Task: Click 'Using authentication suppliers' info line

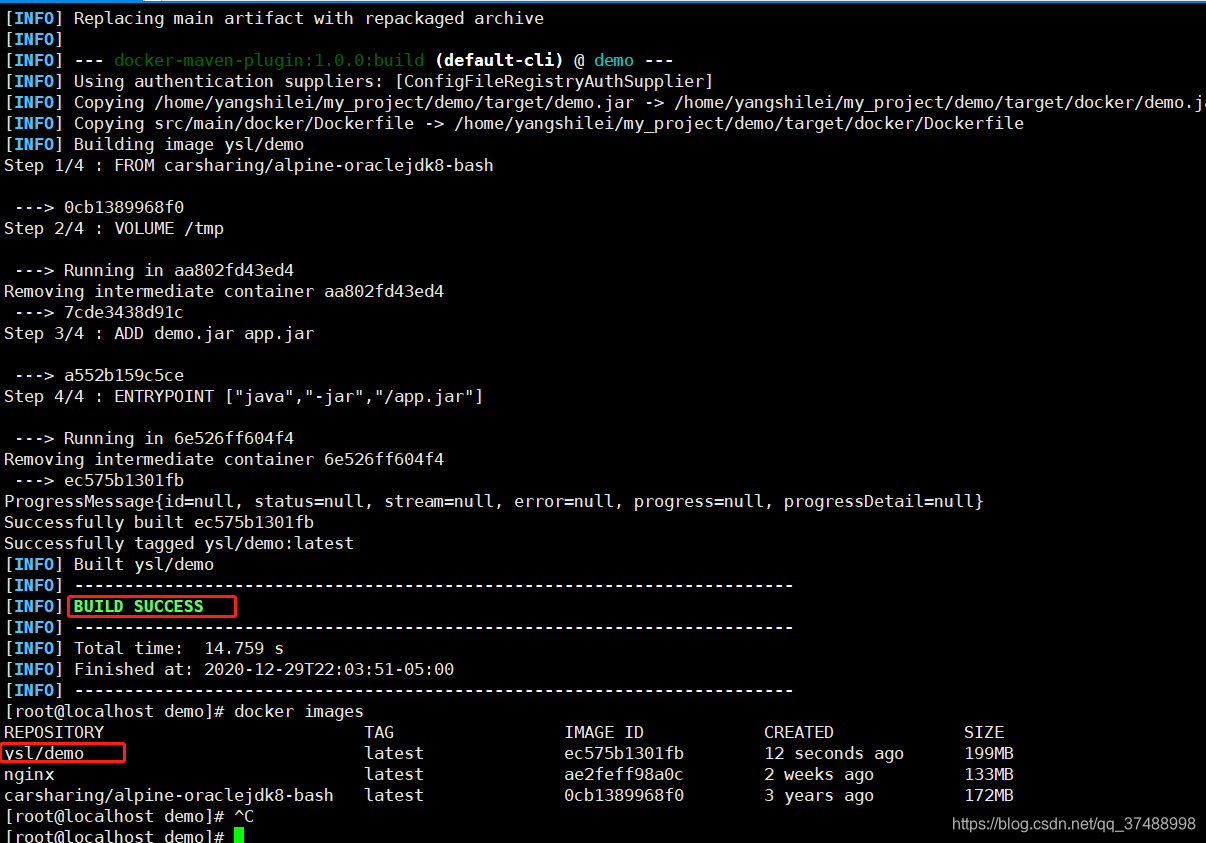Action: click(359, 81)
